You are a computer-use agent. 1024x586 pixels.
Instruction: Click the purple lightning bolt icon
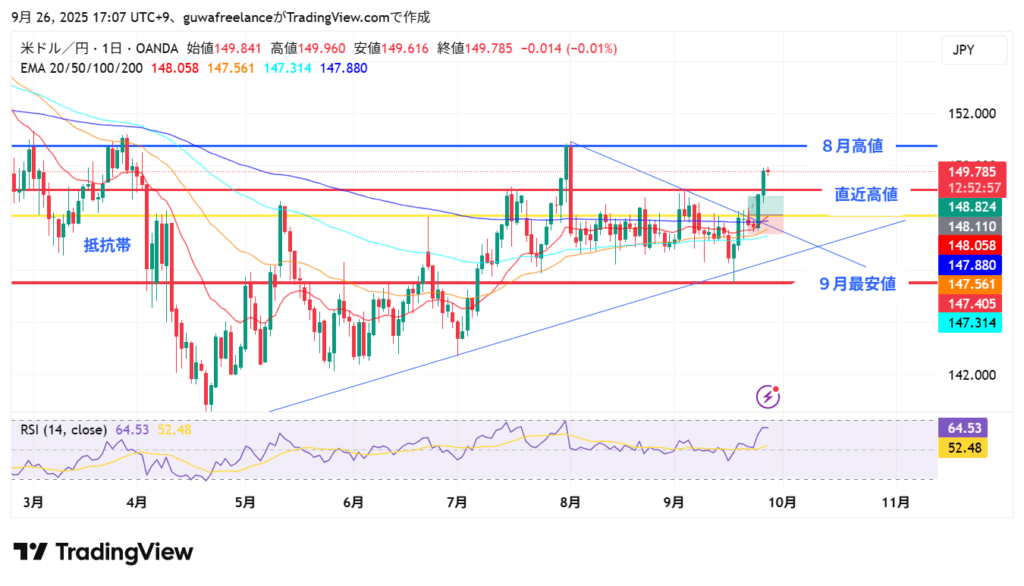pyautogui.click(x=768, y=397)
